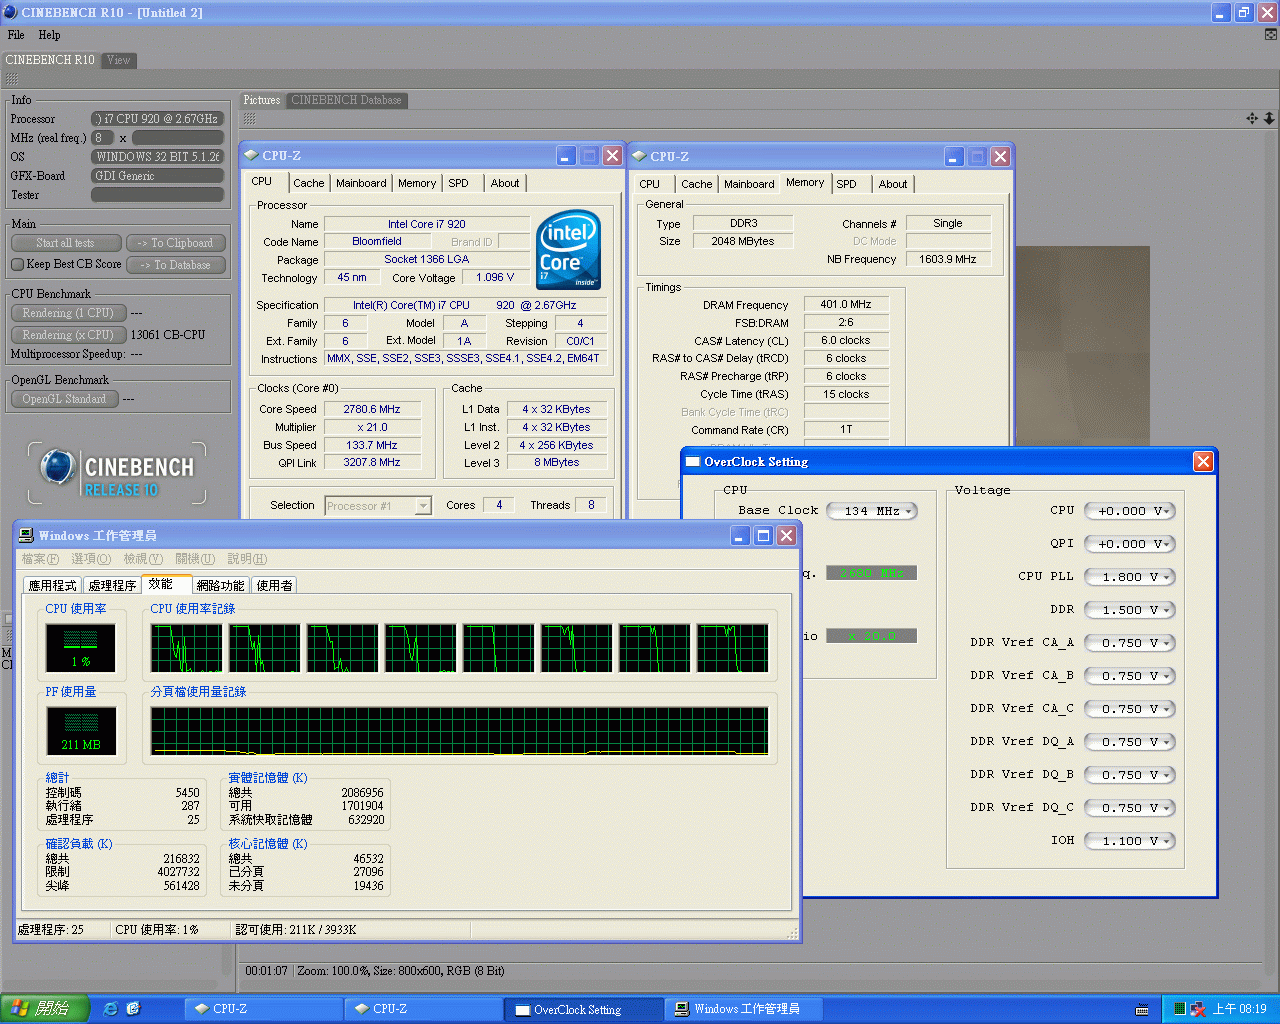
Task: Open the DDR Vref CA_A dropdown
Action: (x=1129, y=643)
